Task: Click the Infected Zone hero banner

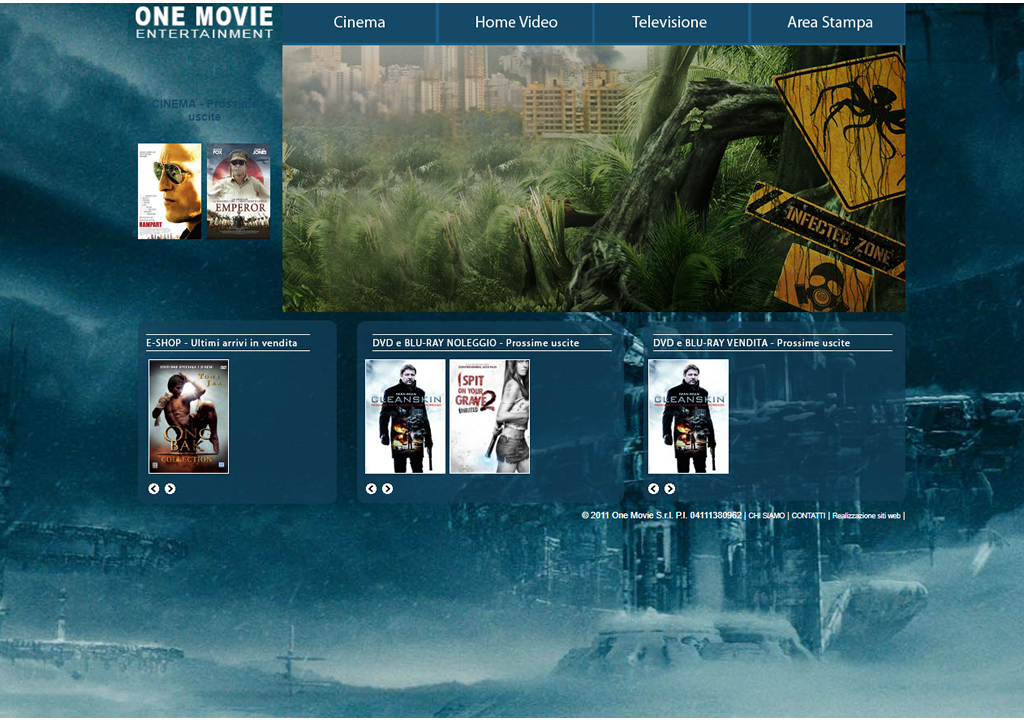Action: pos(594,178)
